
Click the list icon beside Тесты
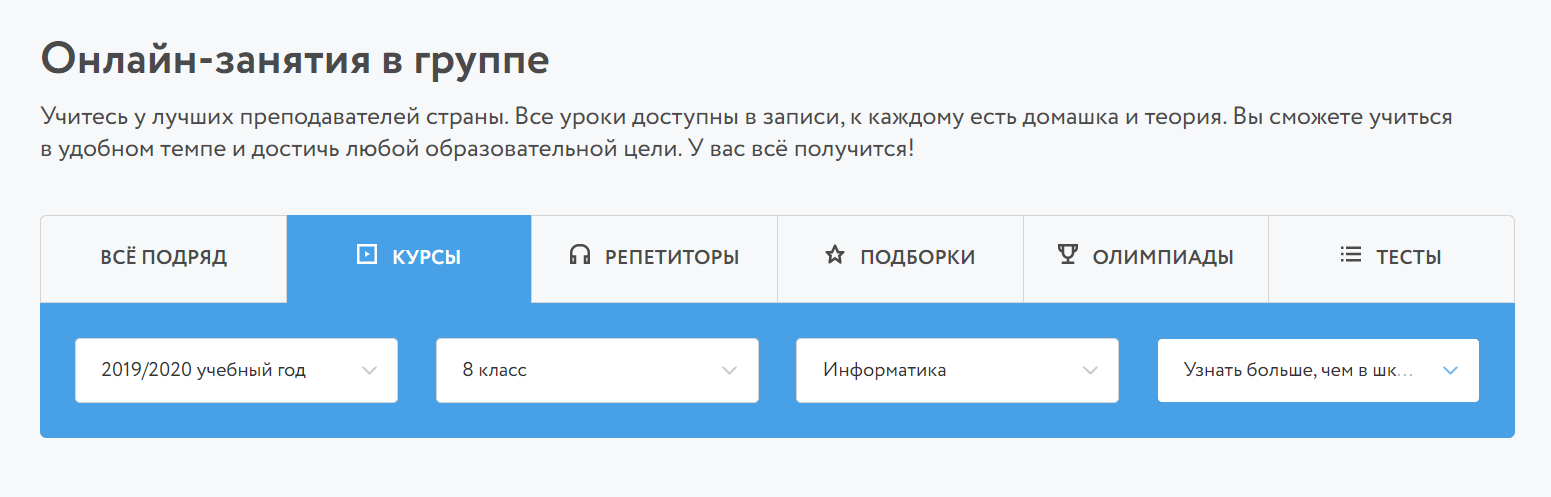pyautogui.click(x=1351, y=255)
